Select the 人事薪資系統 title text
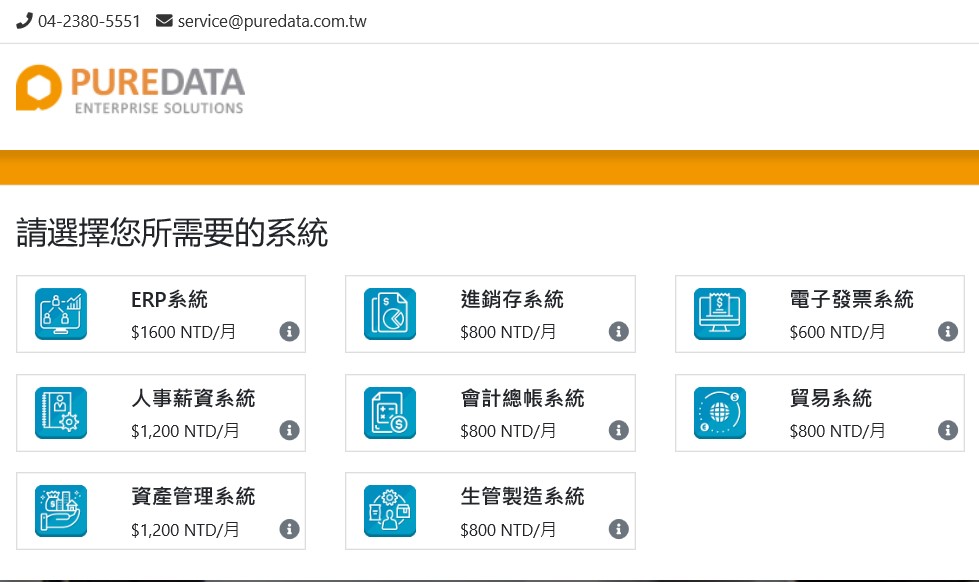 tap(193, 398)
